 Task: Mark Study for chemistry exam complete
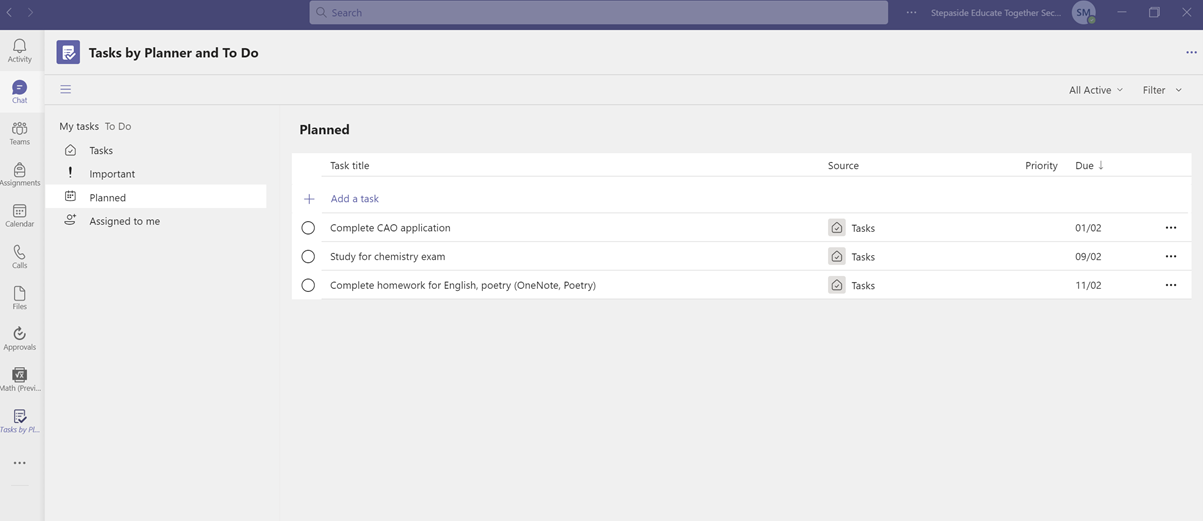point(308,257)
